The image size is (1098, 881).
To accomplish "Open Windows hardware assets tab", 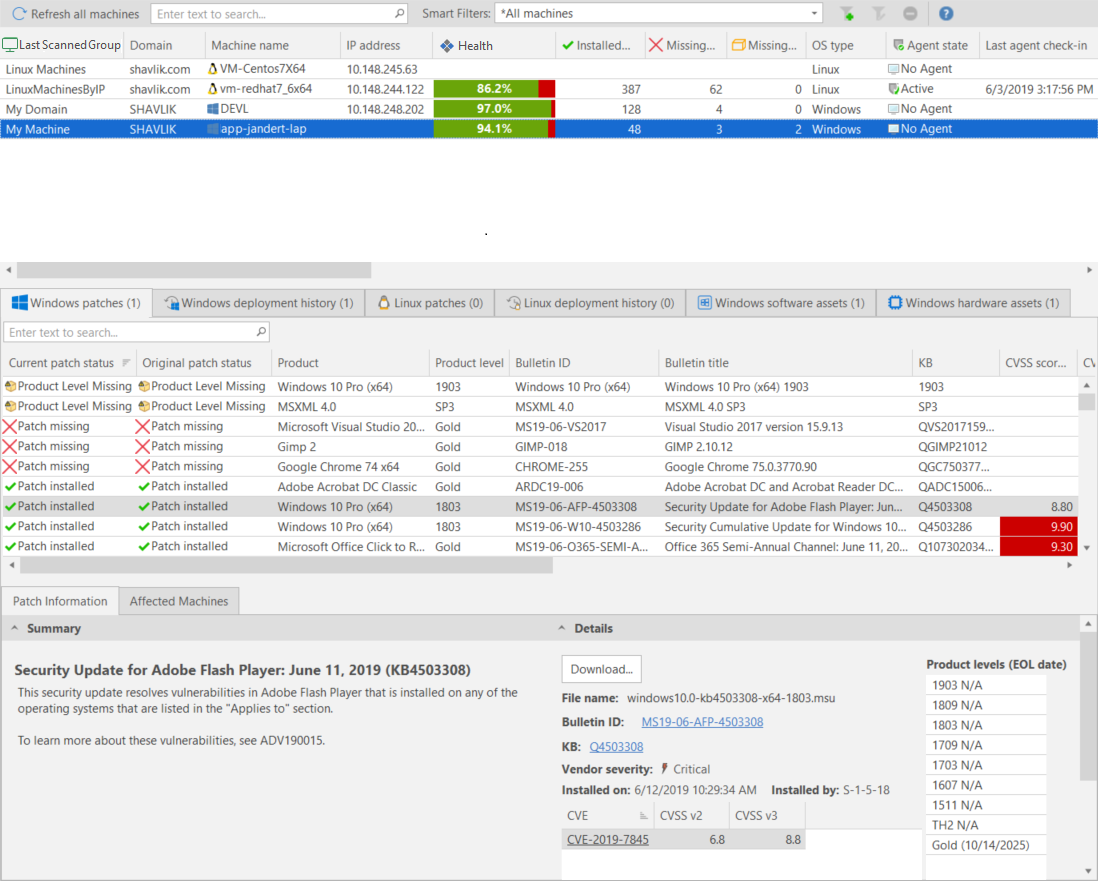I will 973,303.
